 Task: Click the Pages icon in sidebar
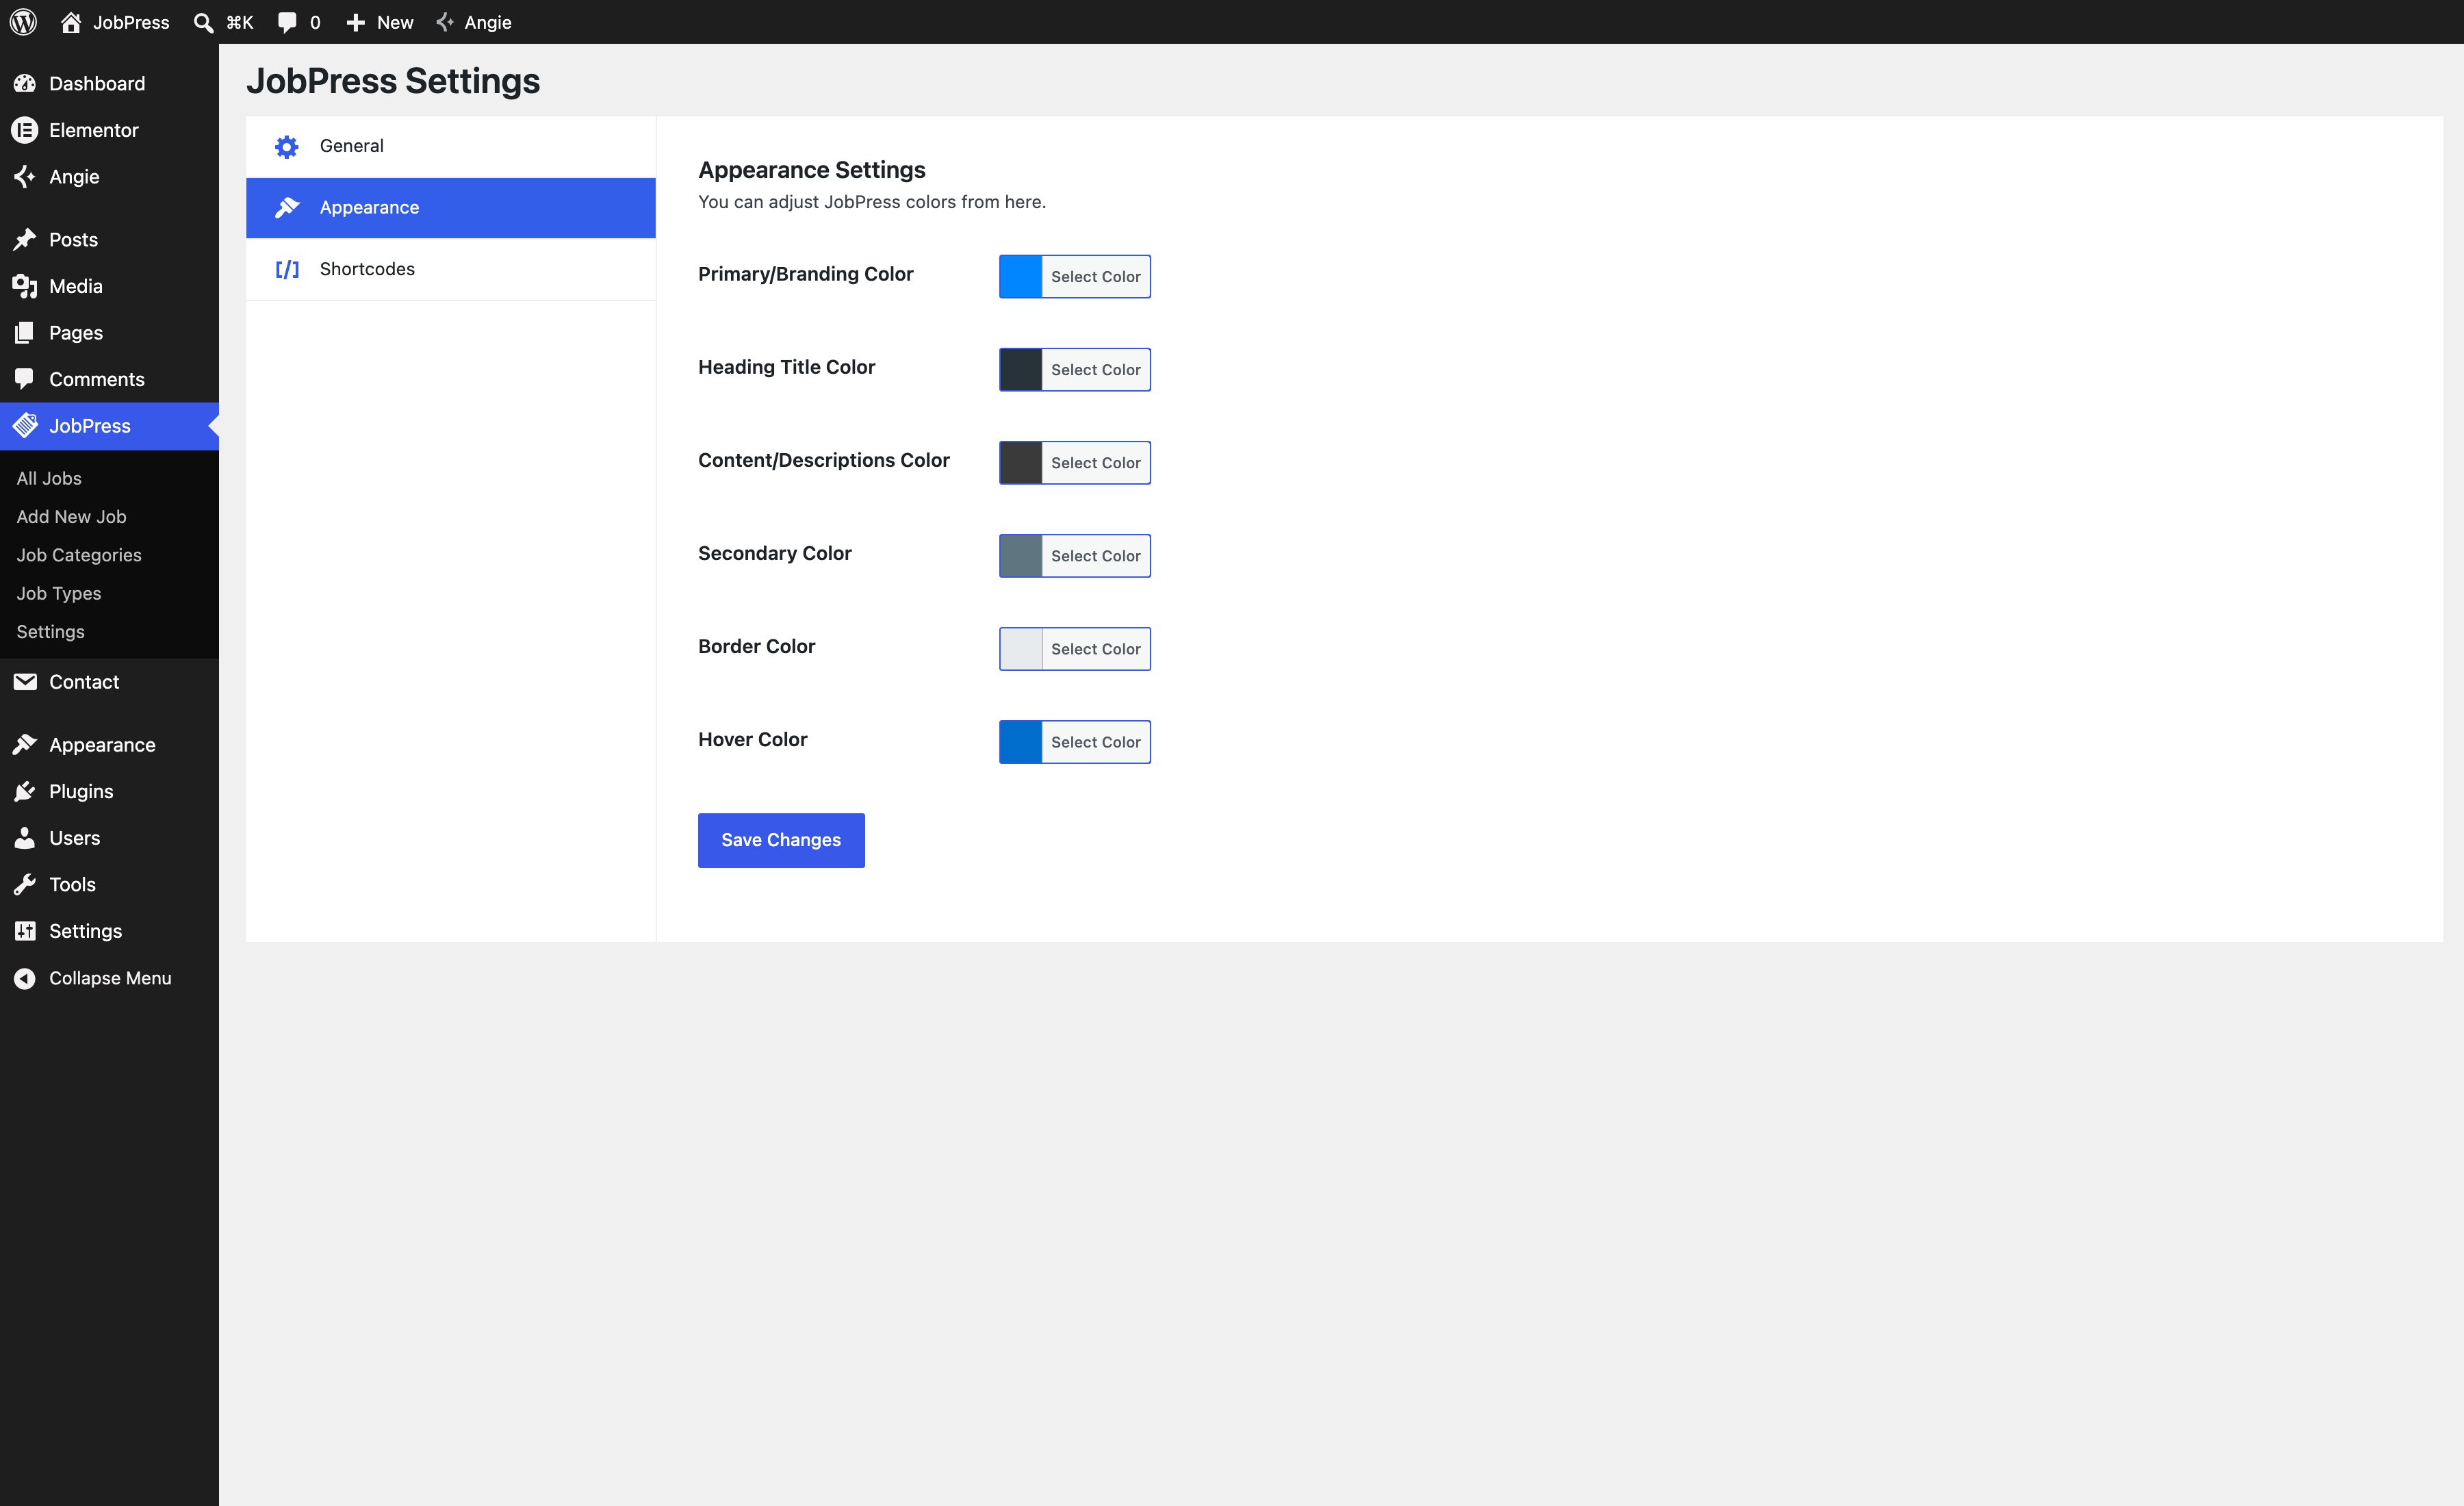pos(25,333)
